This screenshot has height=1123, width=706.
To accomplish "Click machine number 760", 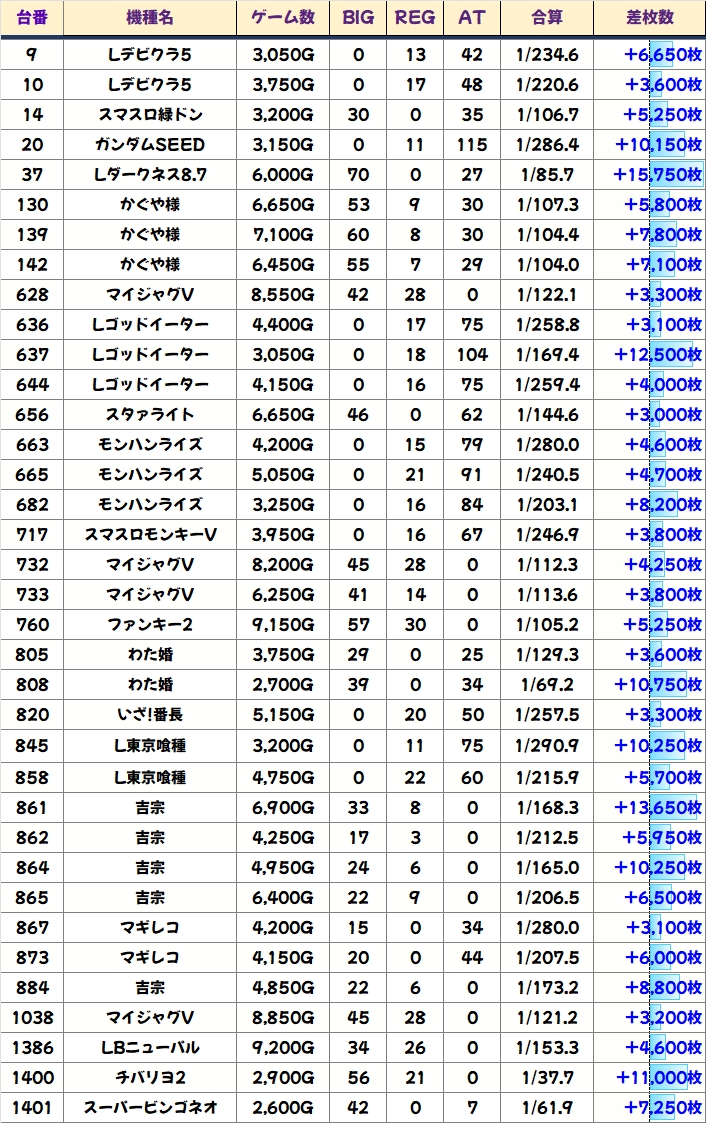I will click(32, 625).
